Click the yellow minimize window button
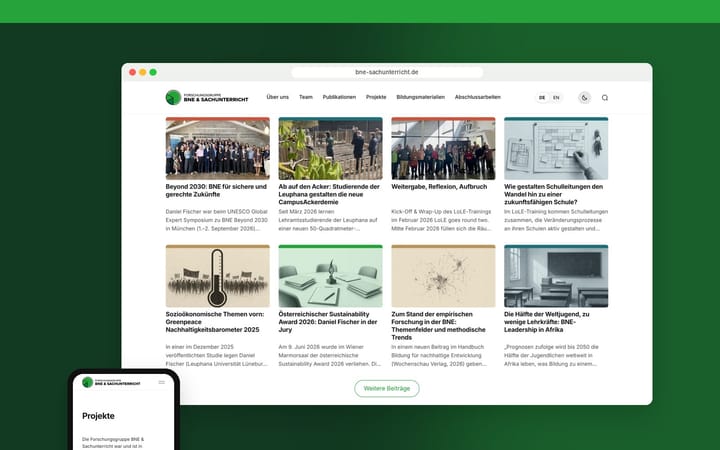 [x=143, y=72]
